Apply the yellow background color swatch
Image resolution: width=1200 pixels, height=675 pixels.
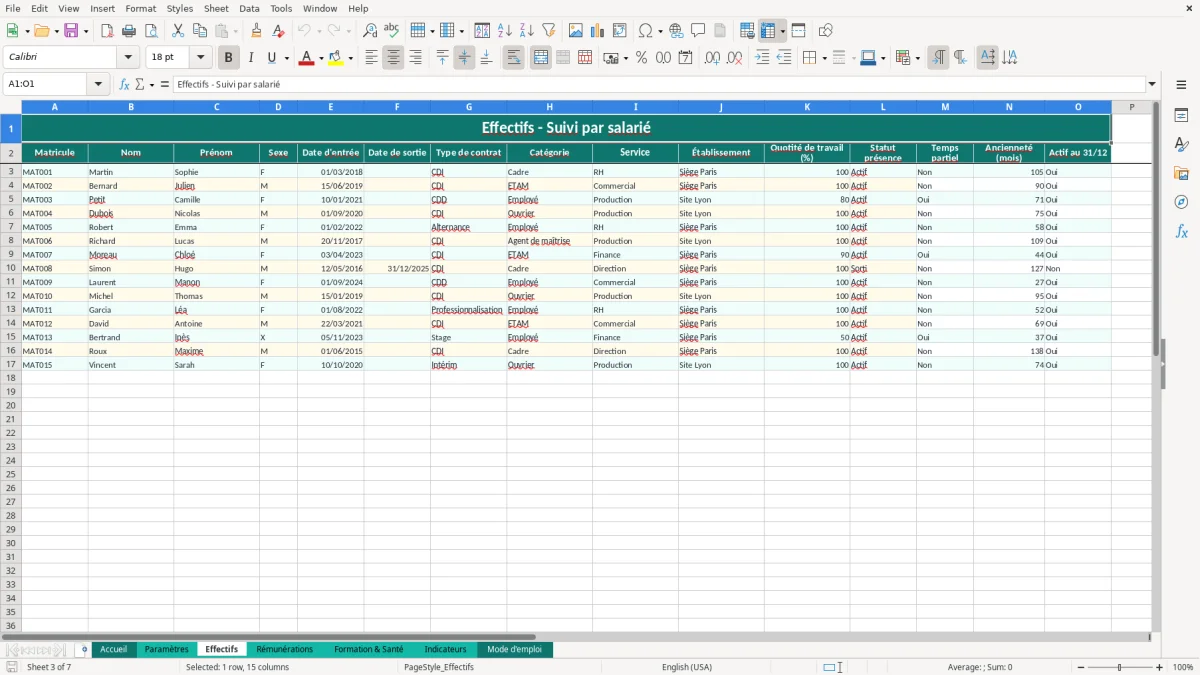point(336,58)
